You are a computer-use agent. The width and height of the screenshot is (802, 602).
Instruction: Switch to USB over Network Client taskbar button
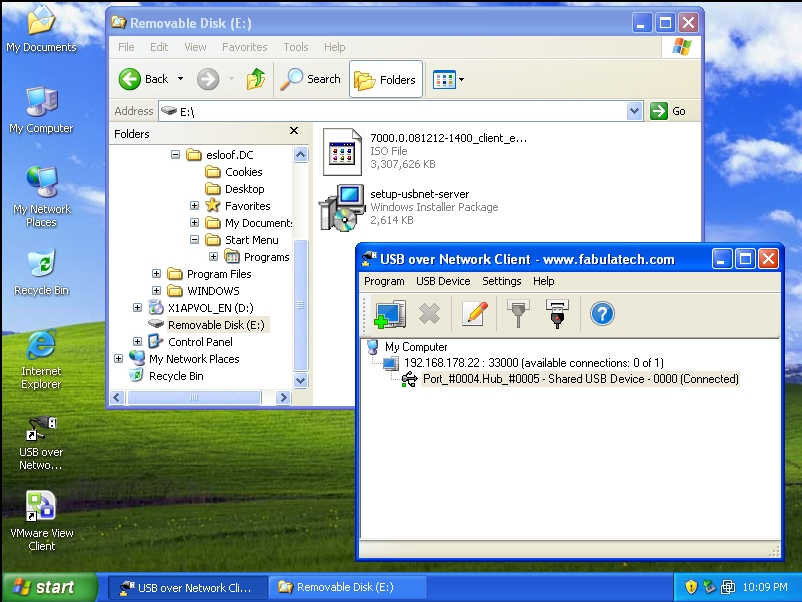(x=188, y=588)
